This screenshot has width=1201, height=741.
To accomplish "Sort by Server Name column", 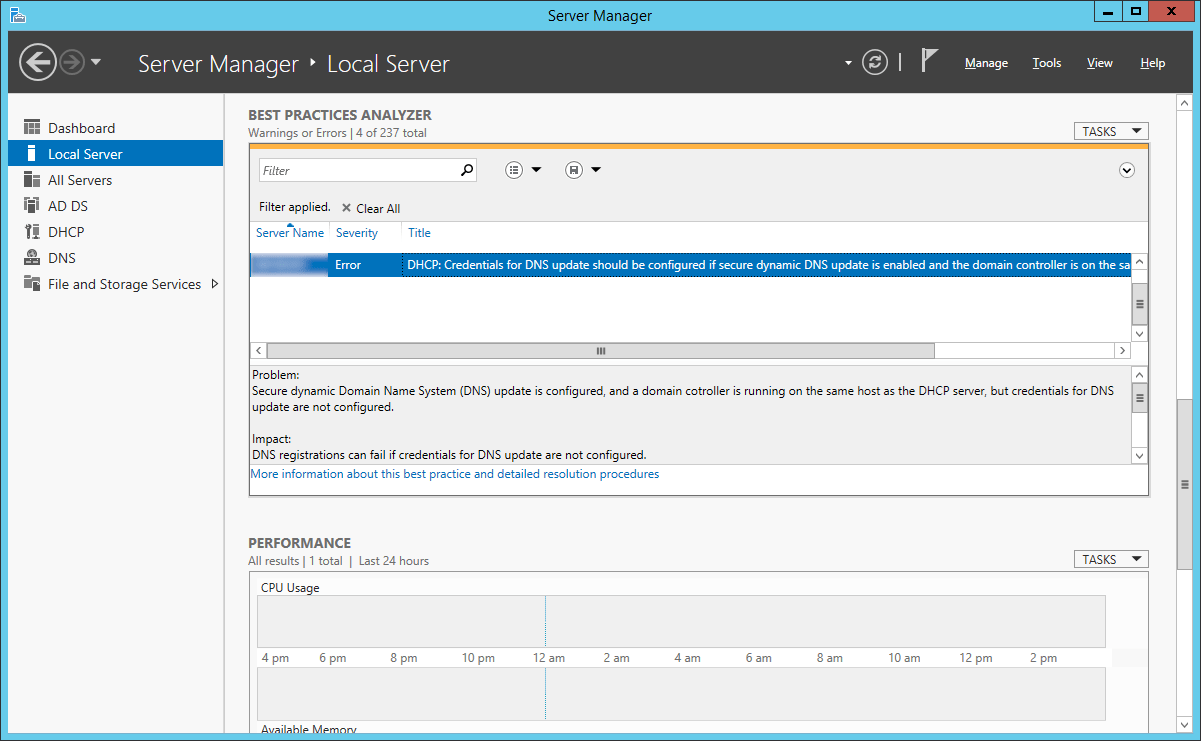I will click(x=290, y=233).
